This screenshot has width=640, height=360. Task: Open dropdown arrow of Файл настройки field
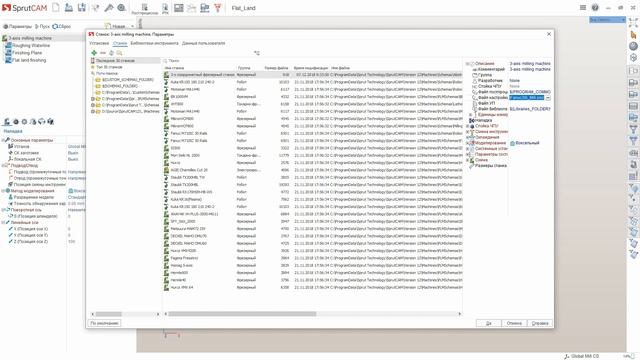[548, 98]
